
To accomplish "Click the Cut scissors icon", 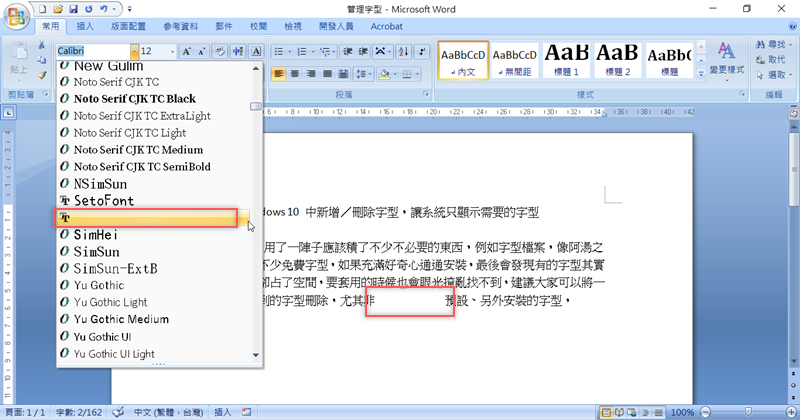I will [x=42, y=46].
